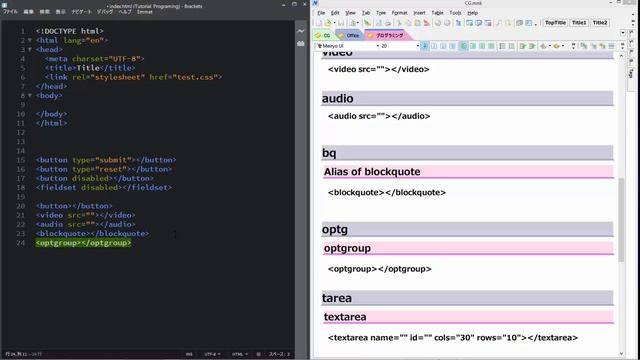Viewport: 640px width, 360px height.
Task: Click the scroll up arrow of the note scrollbar
Action: click(x=621, y=56)
